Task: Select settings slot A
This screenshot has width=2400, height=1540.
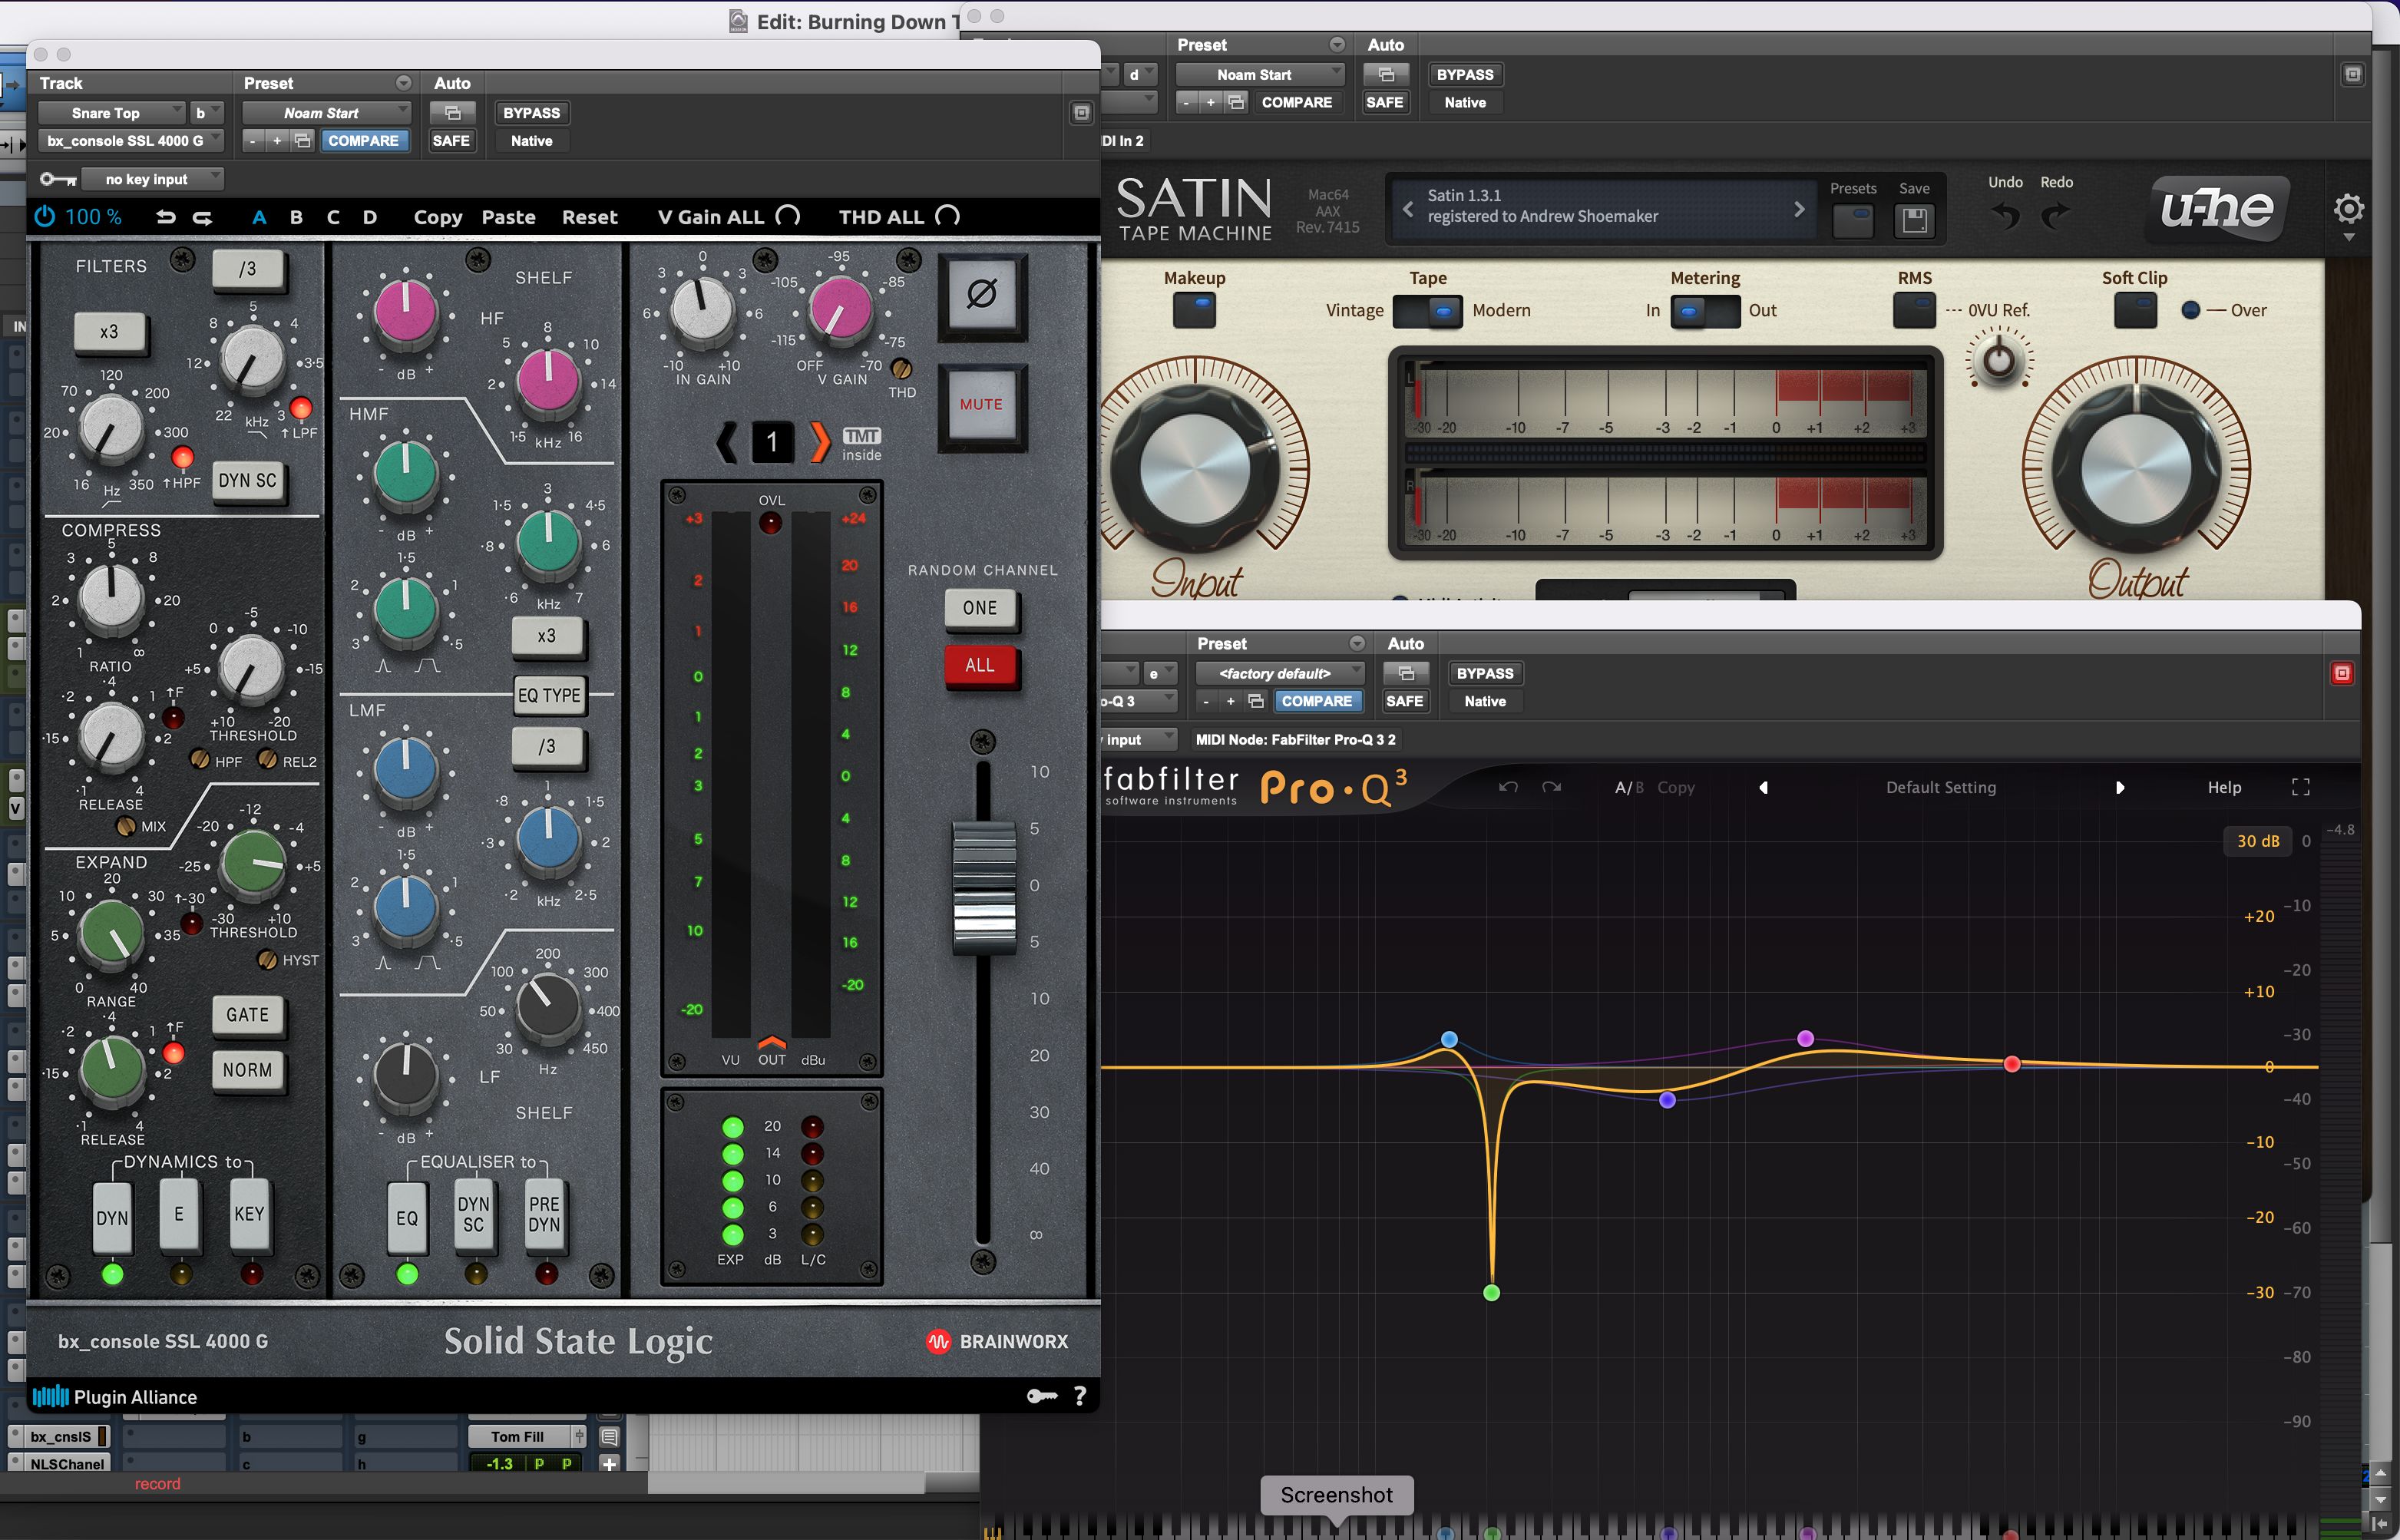Action: click(259, 217)
